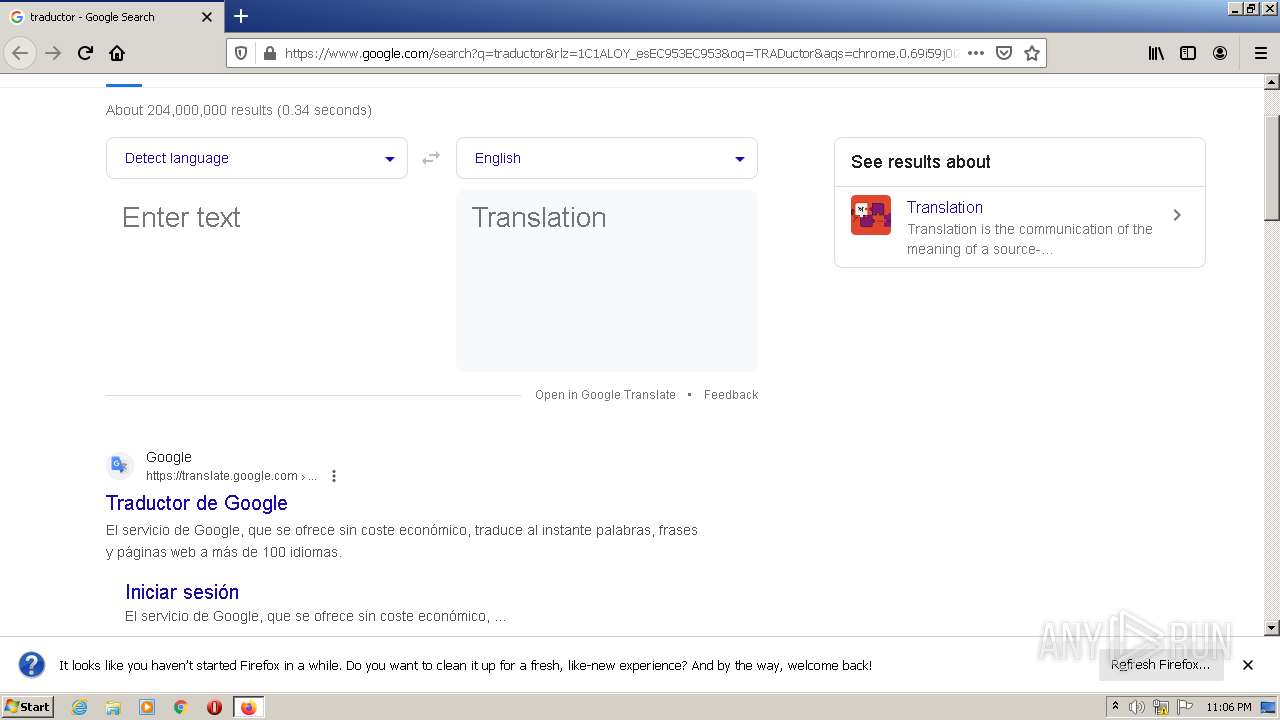Open the Firefox hamburger menu
Screen dimensions: 1280x720
(x=1260, y=53)
